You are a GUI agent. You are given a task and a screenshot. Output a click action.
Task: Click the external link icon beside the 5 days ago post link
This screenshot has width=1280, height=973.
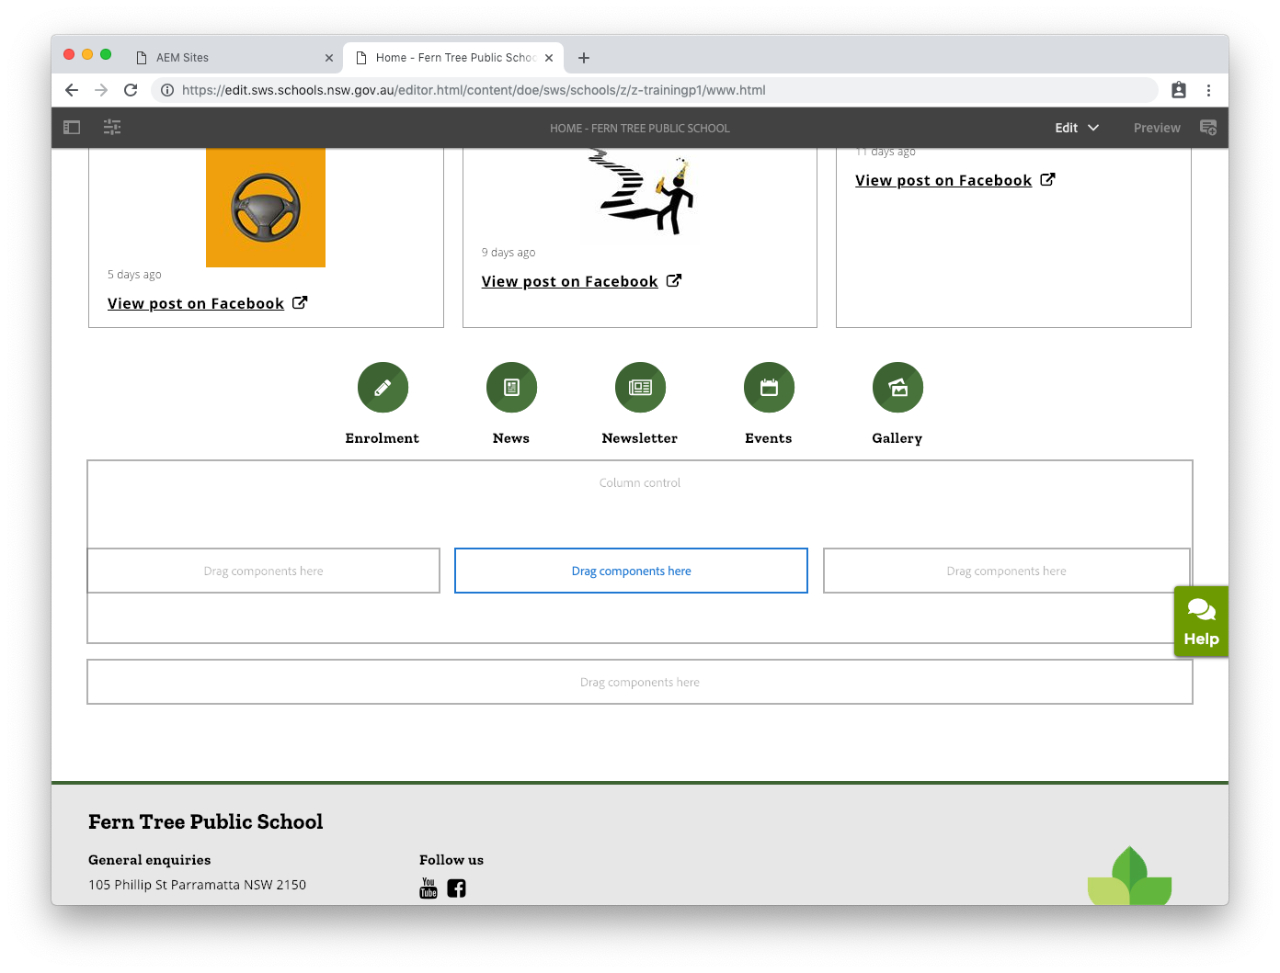click(x=299, y=302)
